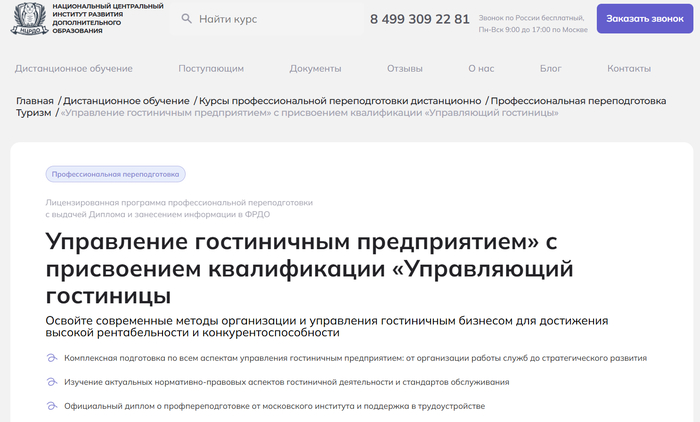
Task: Open the Поступающим menu item
Action: 211,69
